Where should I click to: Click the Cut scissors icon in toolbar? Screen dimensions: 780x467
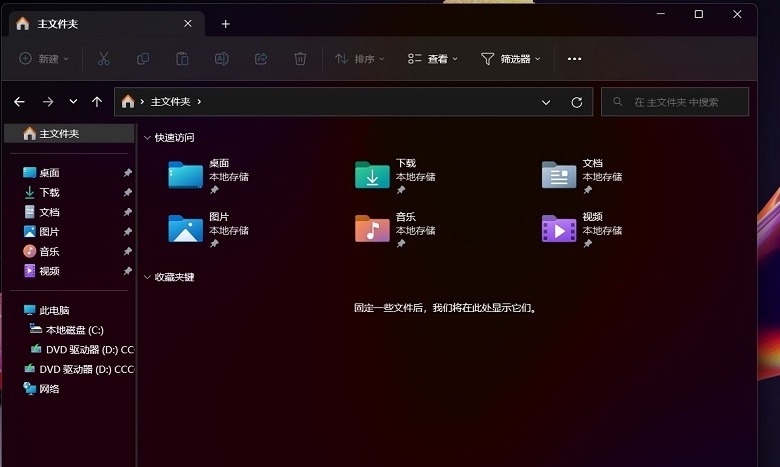(x=103, y=59)
